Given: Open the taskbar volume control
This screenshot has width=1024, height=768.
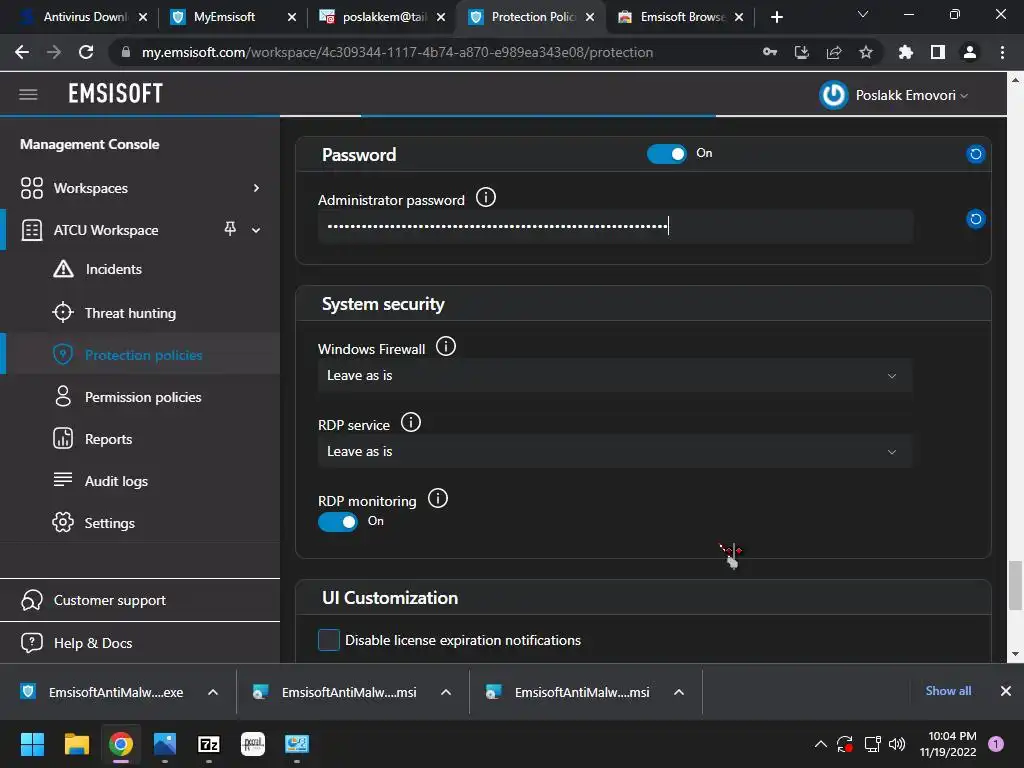Looking at the screenshot, I should coord(897,744).
